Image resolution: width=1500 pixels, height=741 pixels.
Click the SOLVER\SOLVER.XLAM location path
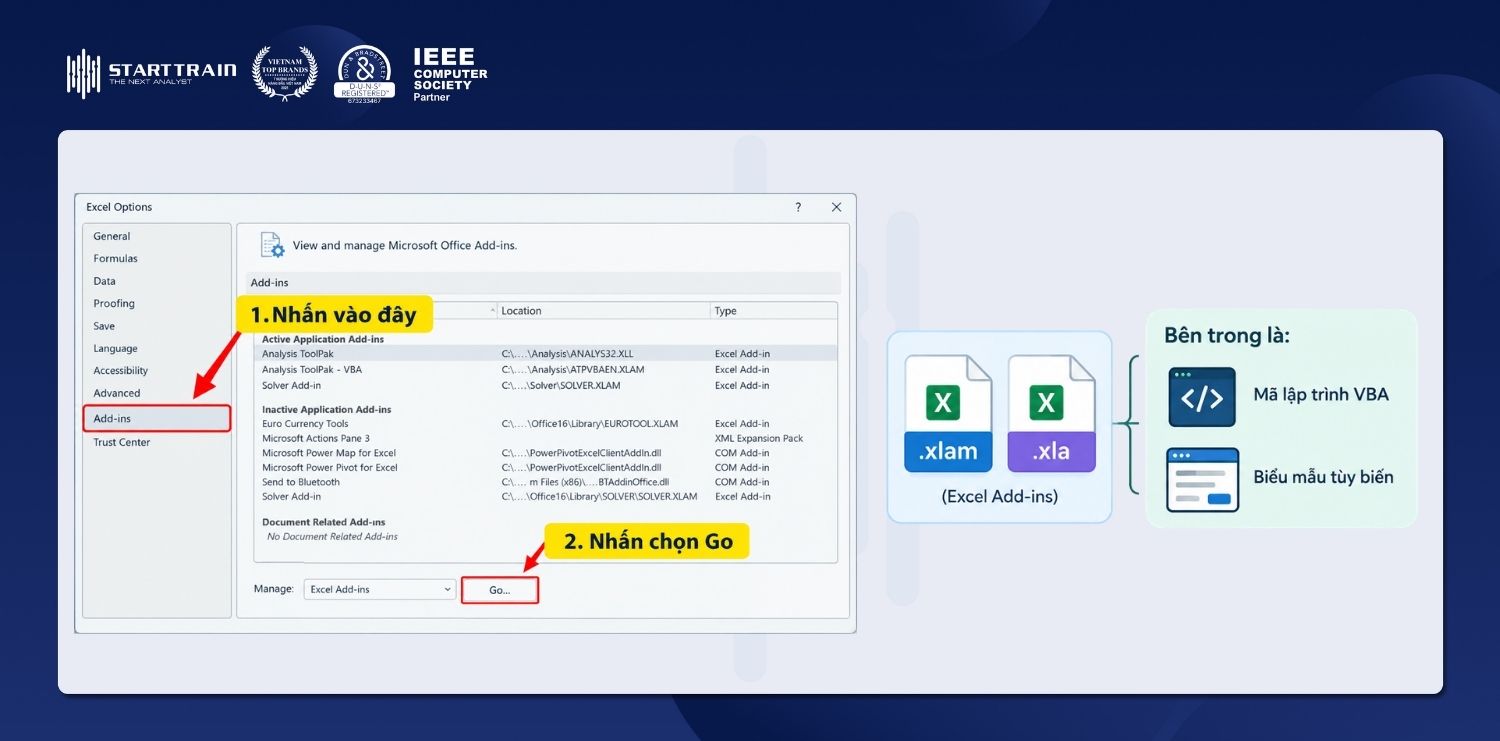pos(600,497)
